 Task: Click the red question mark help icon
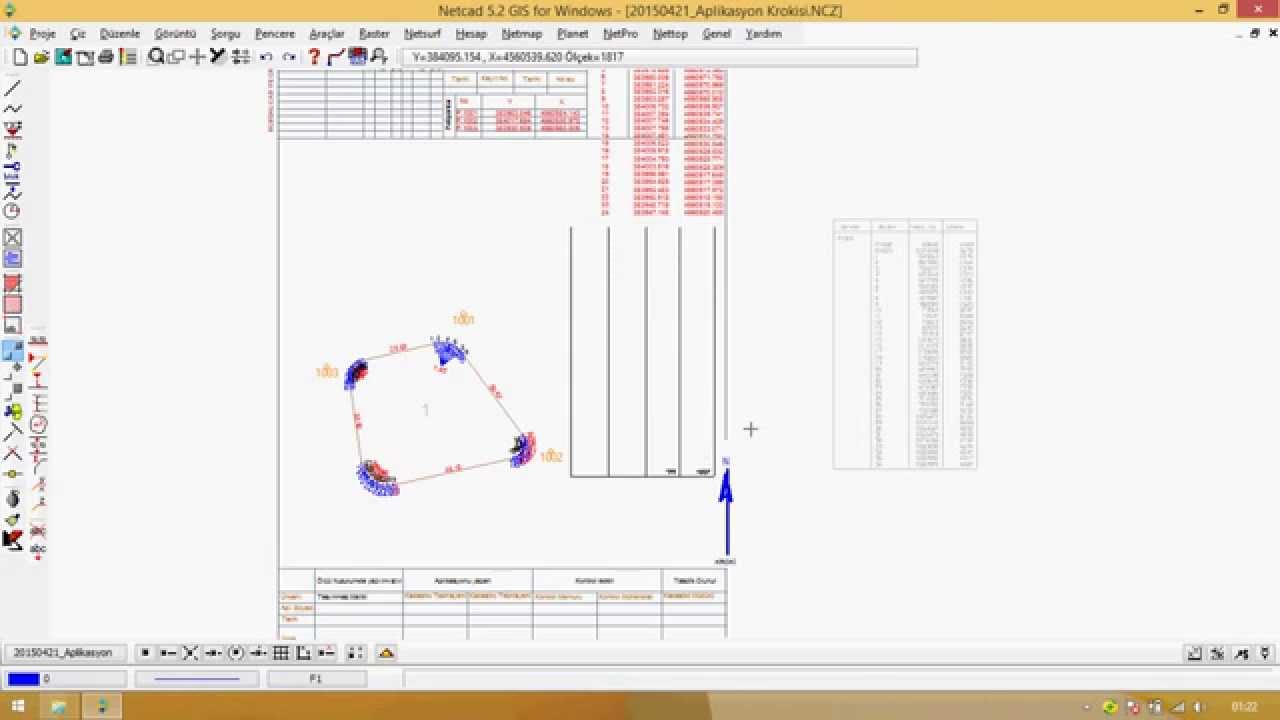314,57
